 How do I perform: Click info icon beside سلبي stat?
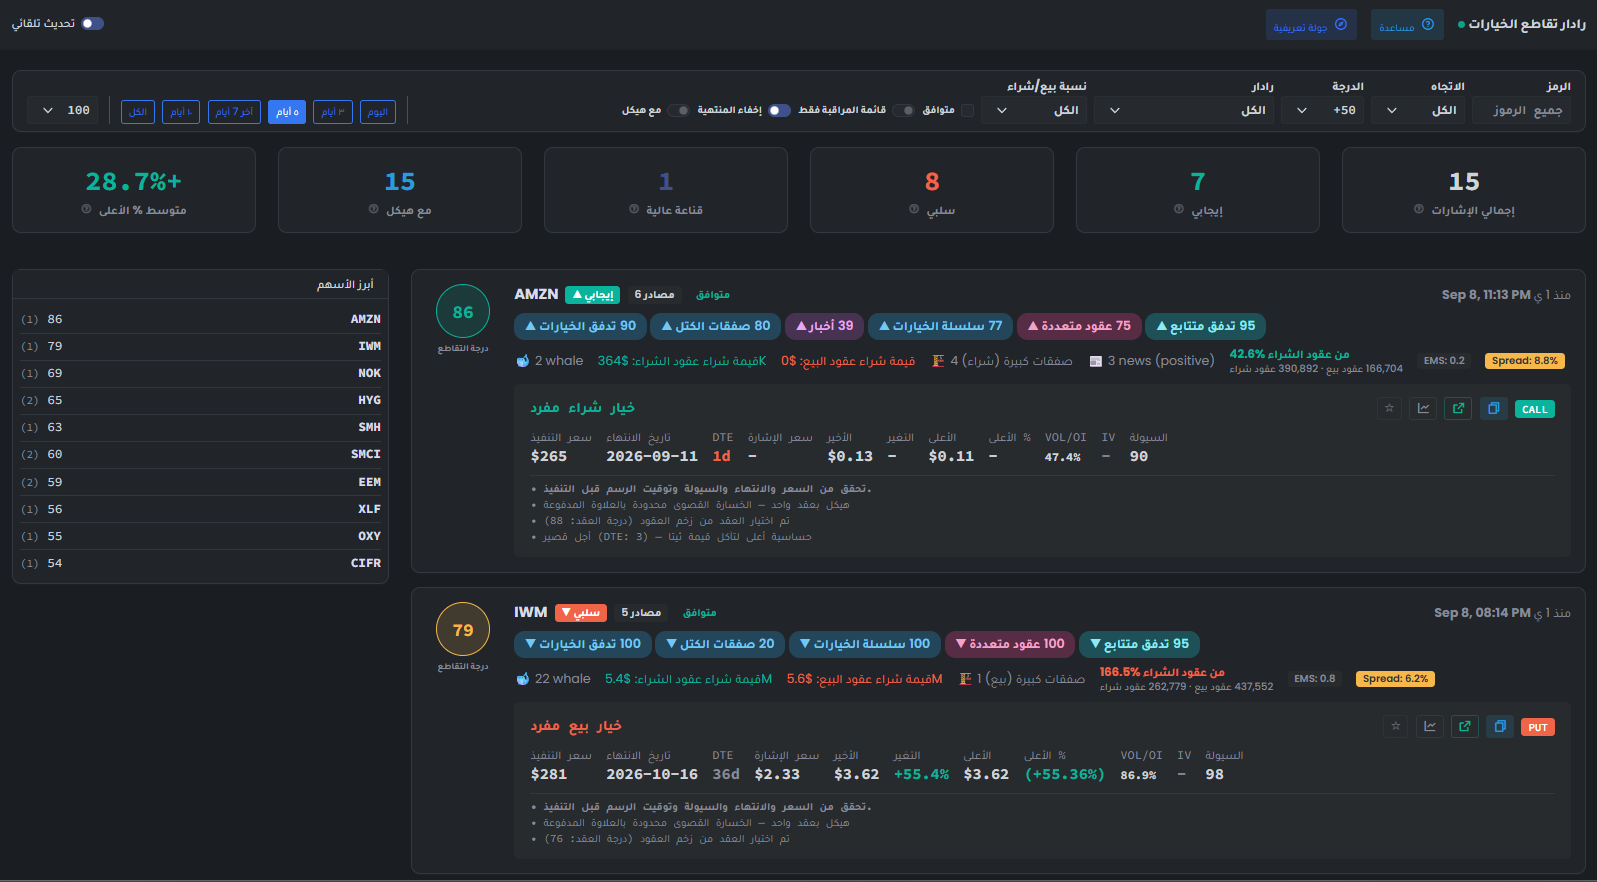[914, 209]
